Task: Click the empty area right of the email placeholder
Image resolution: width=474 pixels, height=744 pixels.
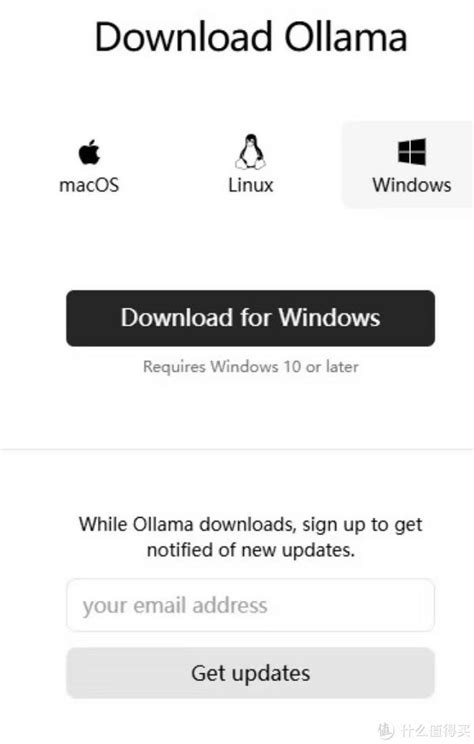Action: tap(350, 605)
